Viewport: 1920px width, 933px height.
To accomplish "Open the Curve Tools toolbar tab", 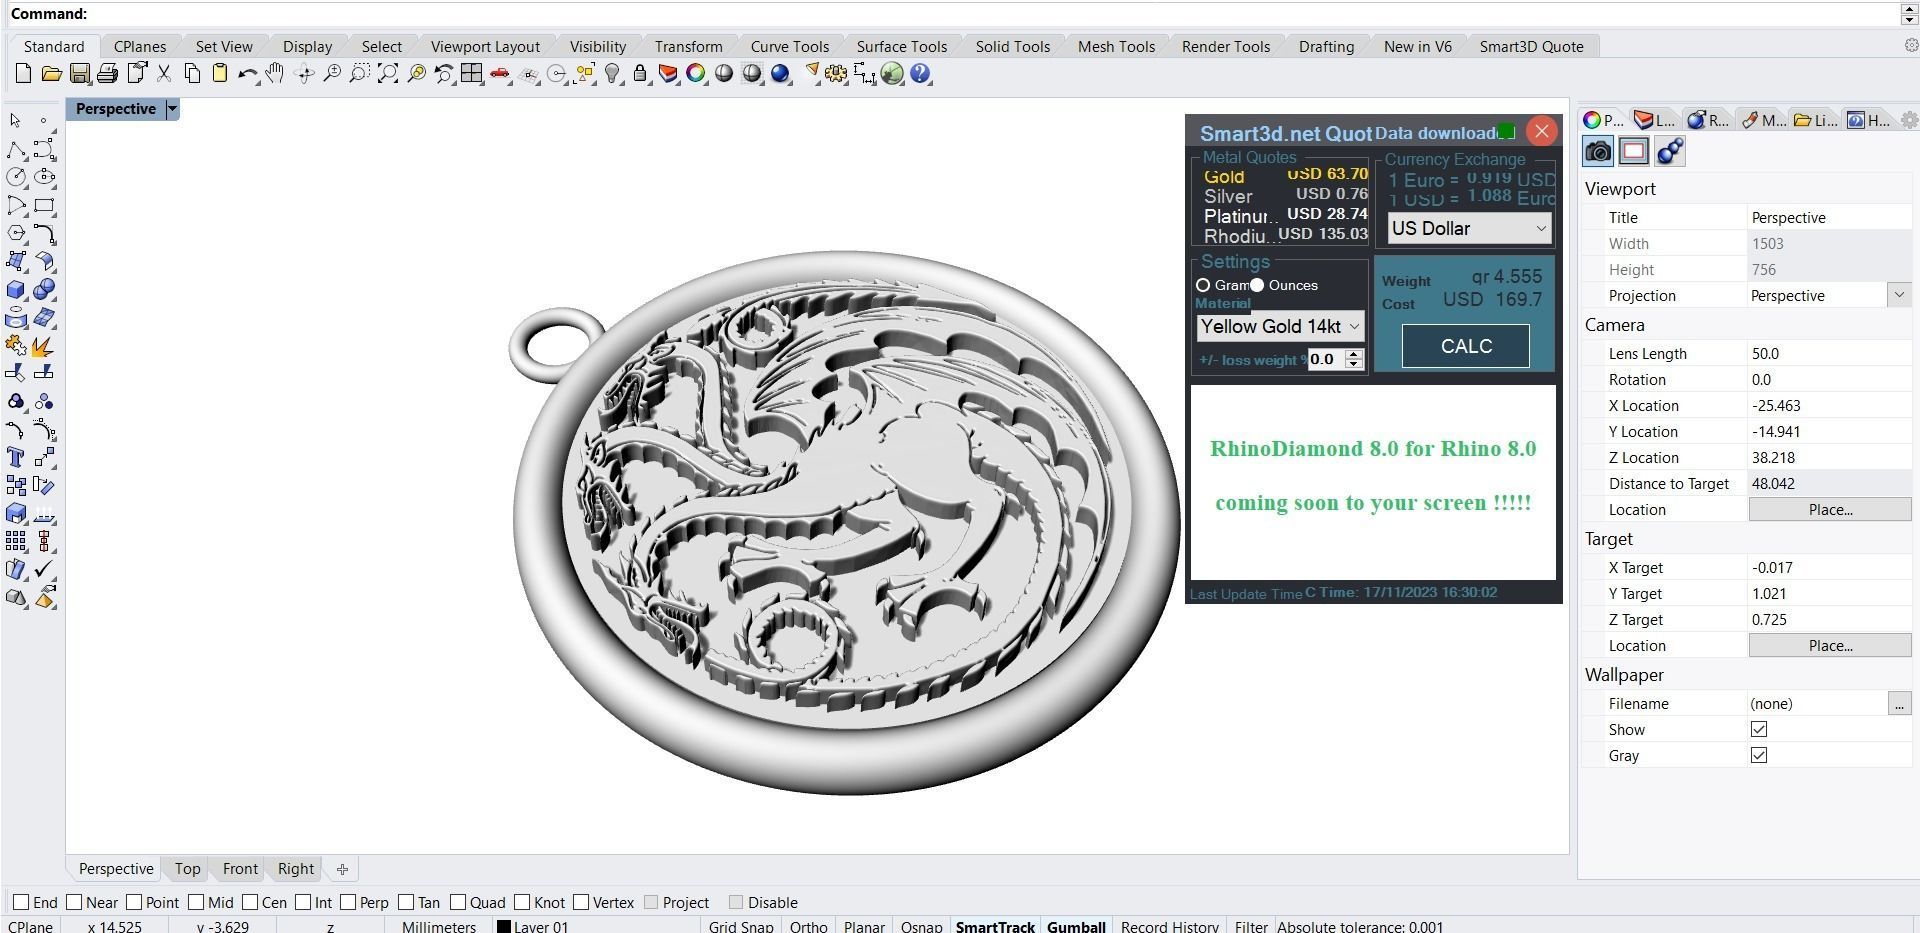I will pos(789,46).
